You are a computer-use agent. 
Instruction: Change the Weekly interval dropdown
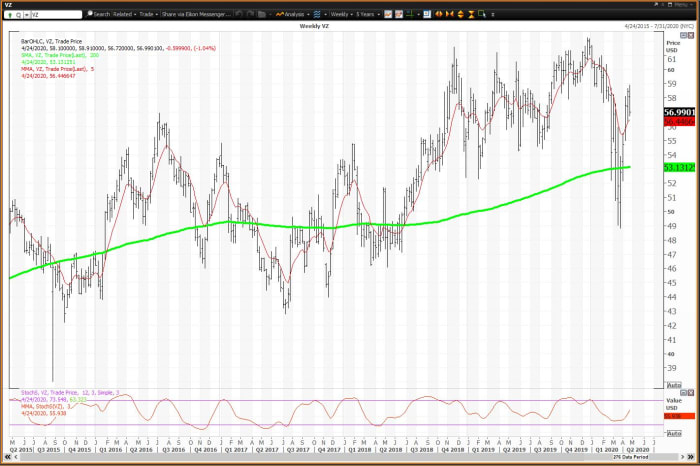(341, 15)
